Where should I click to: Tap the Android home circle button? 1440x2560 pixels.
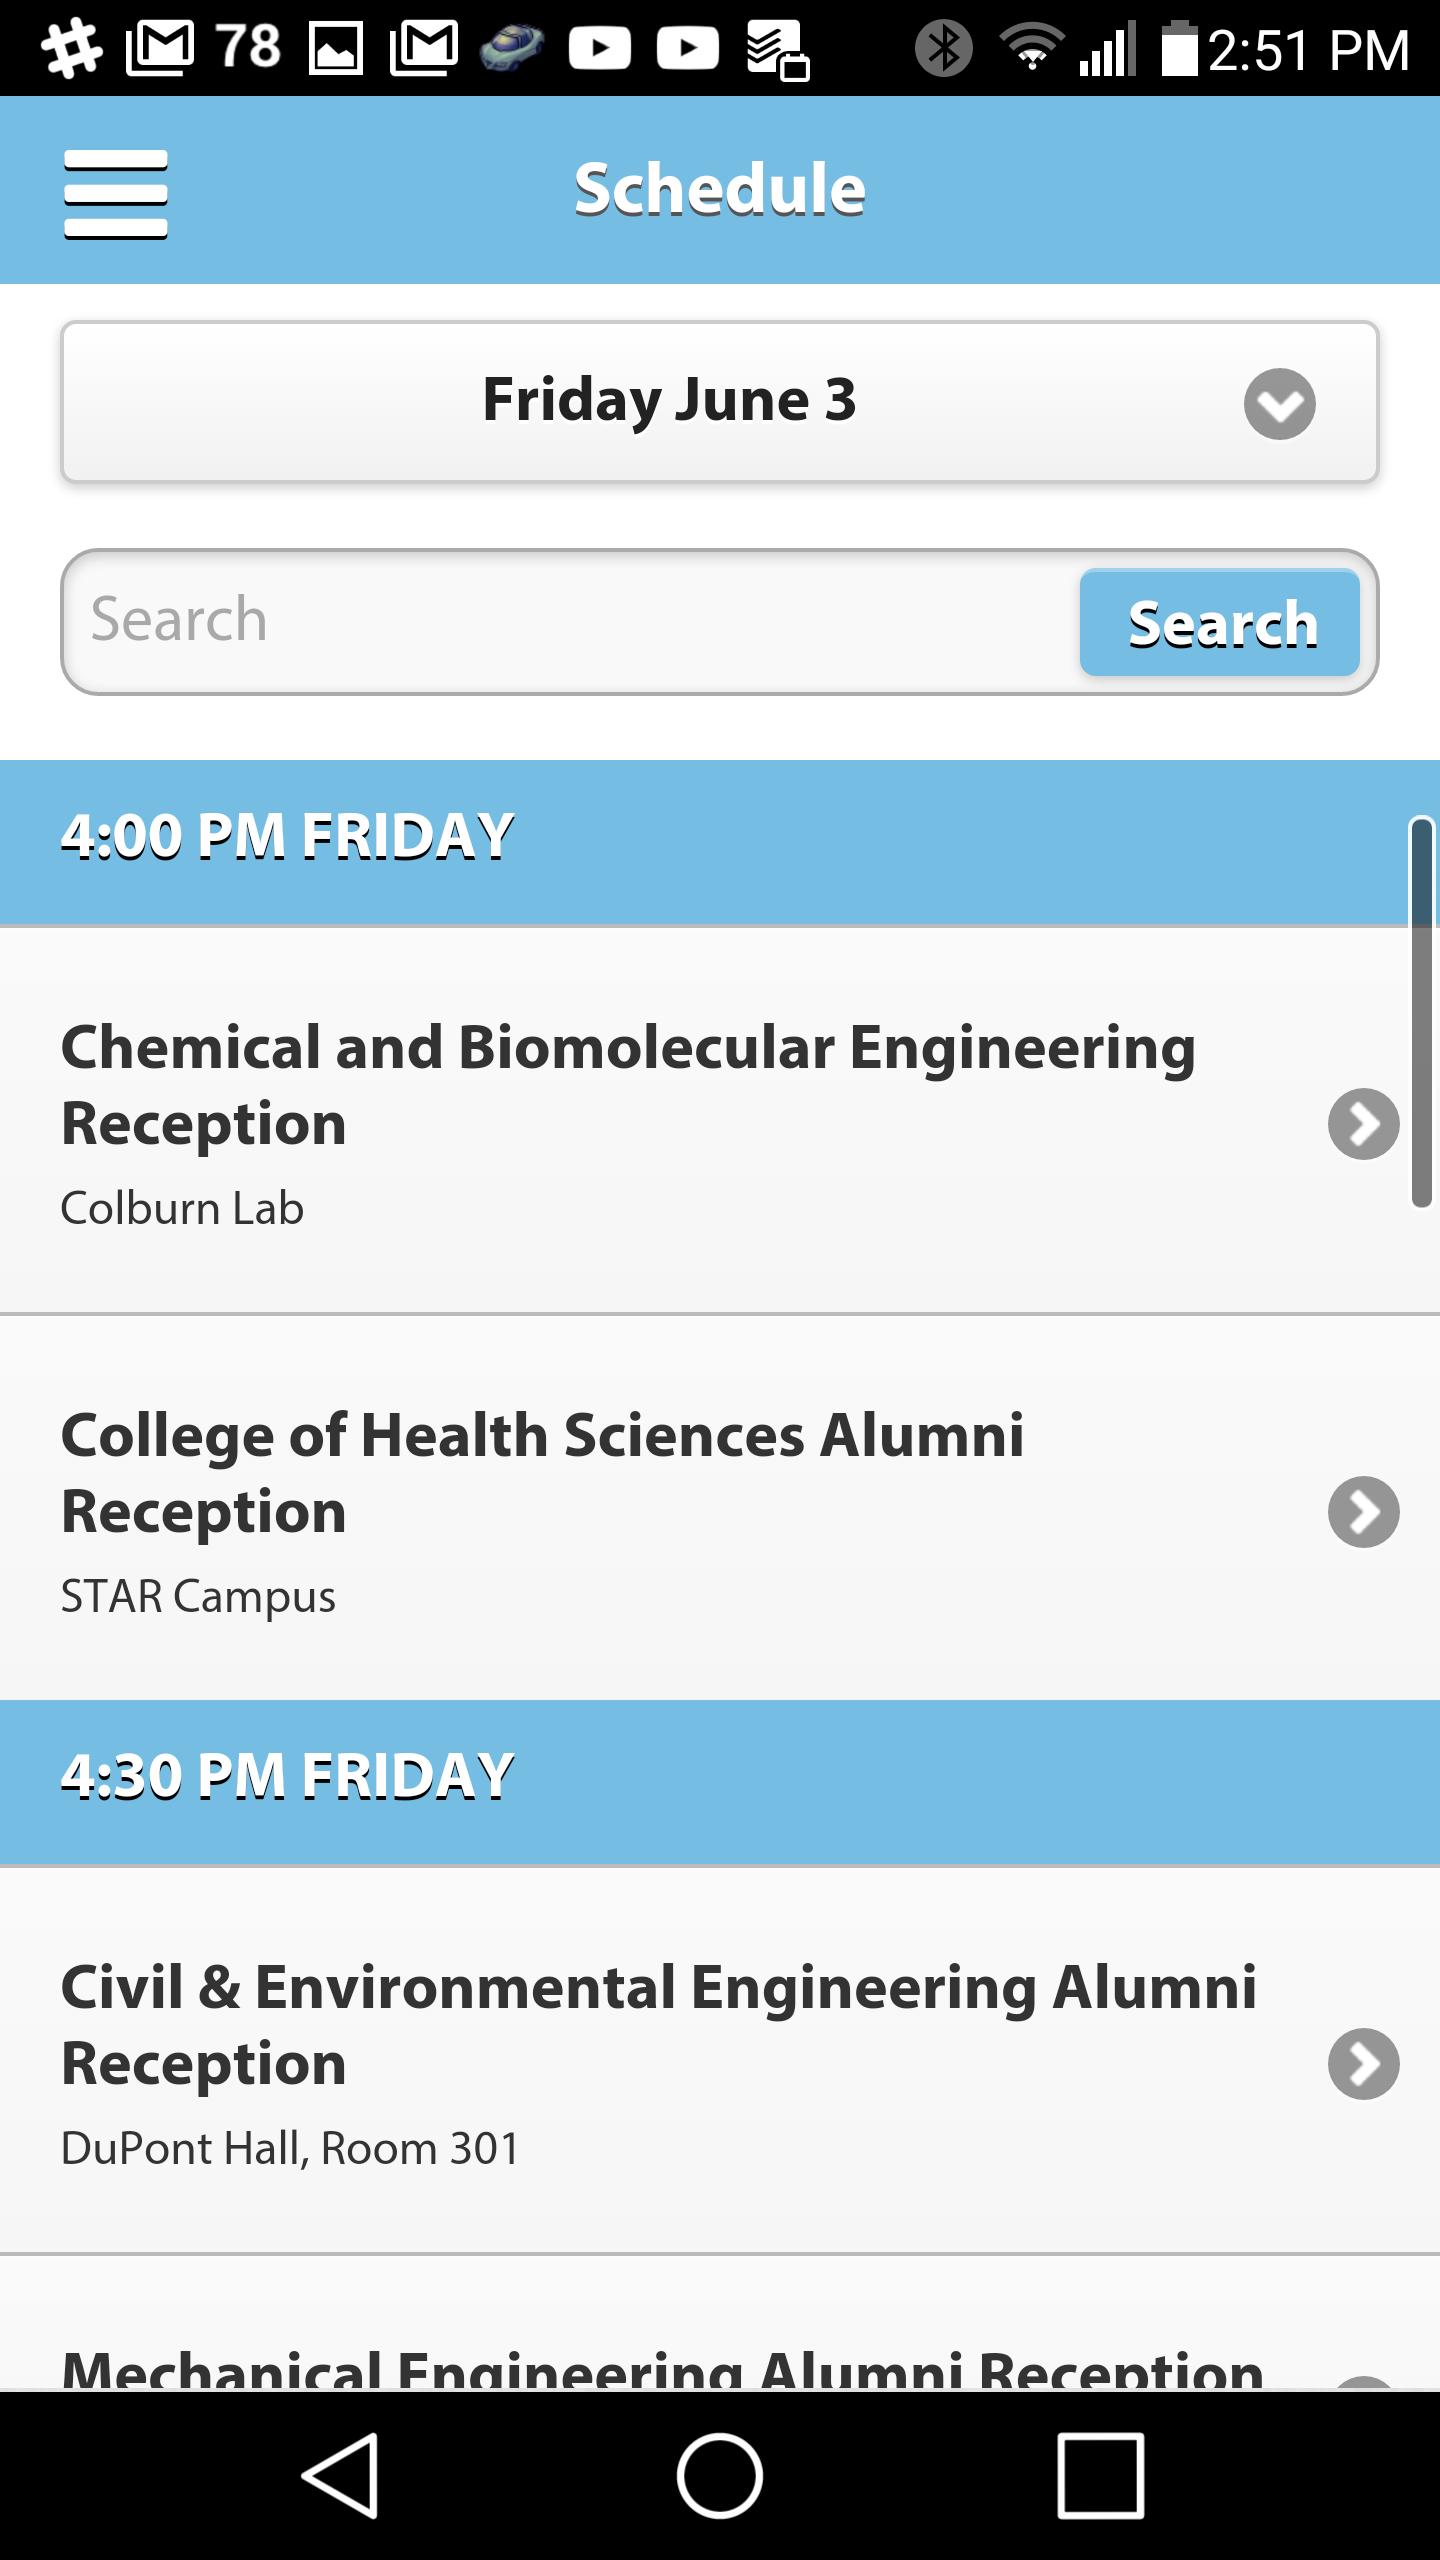tap(720, 2476)
